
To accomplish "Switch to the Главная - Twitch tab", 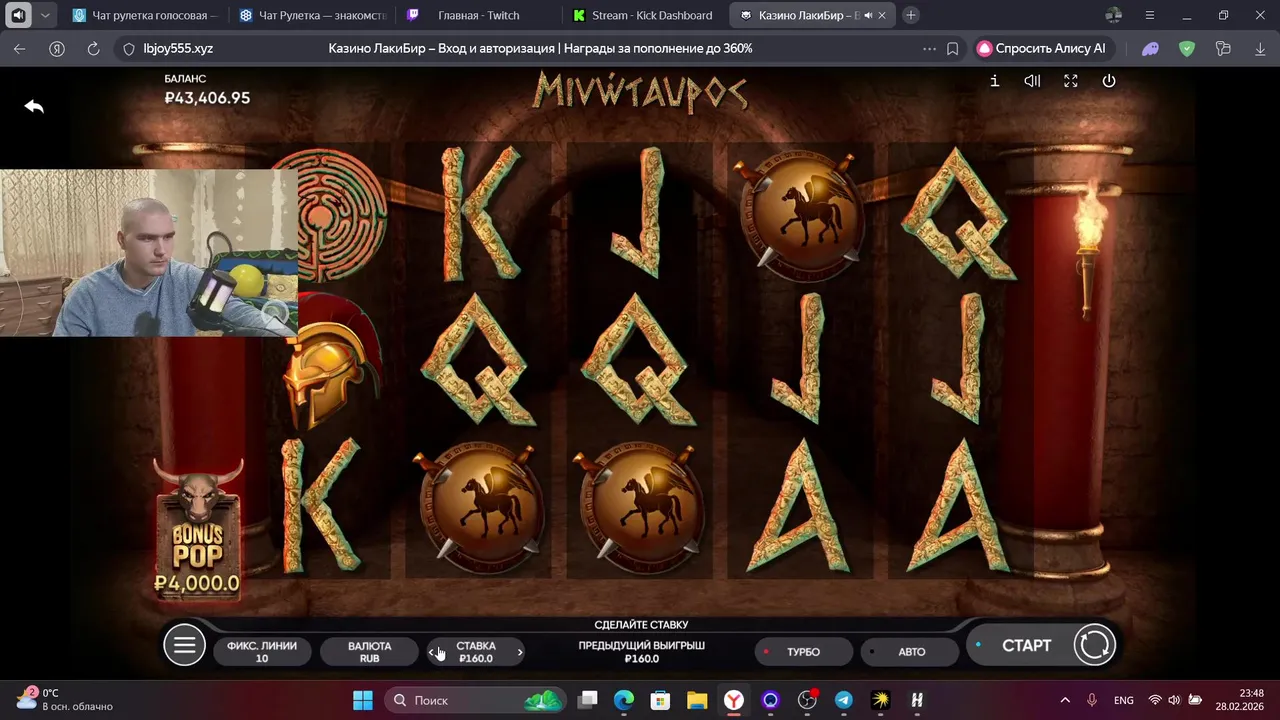I will (x=480, y=15).
